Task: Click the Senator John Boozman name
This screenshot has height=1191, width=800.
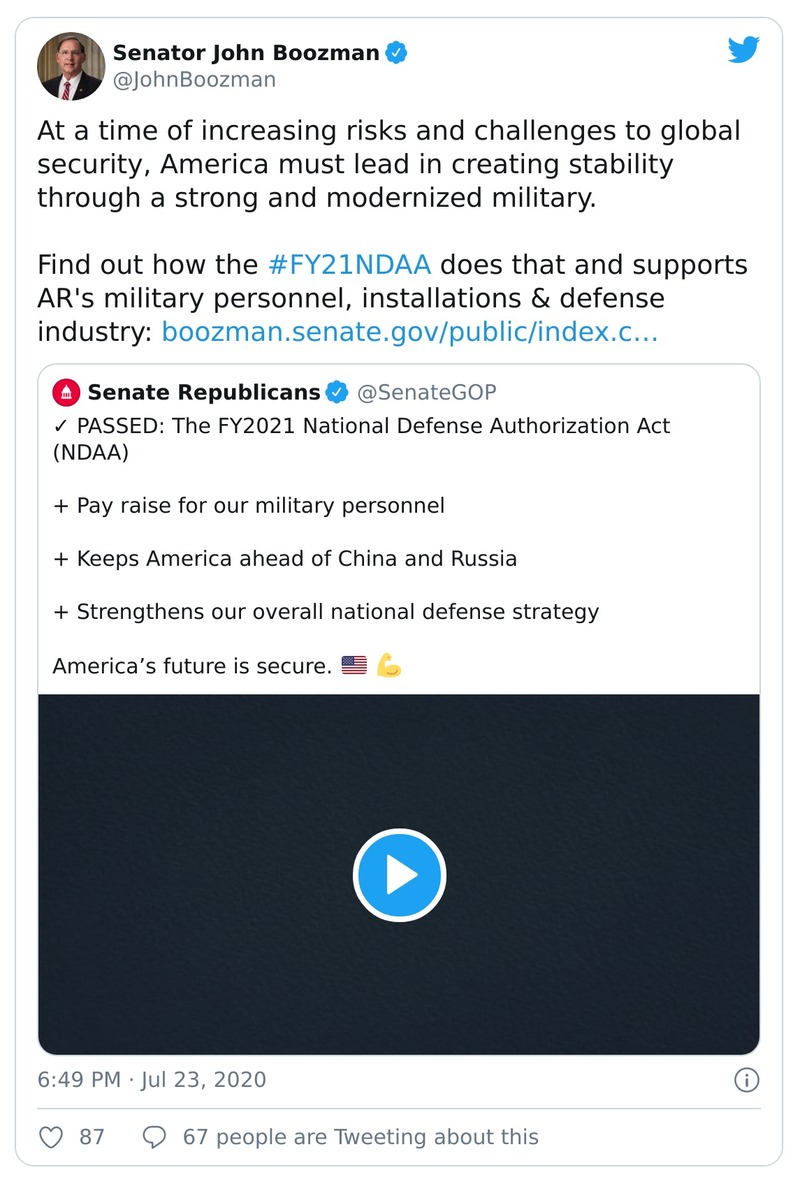Action: point(246,52)
